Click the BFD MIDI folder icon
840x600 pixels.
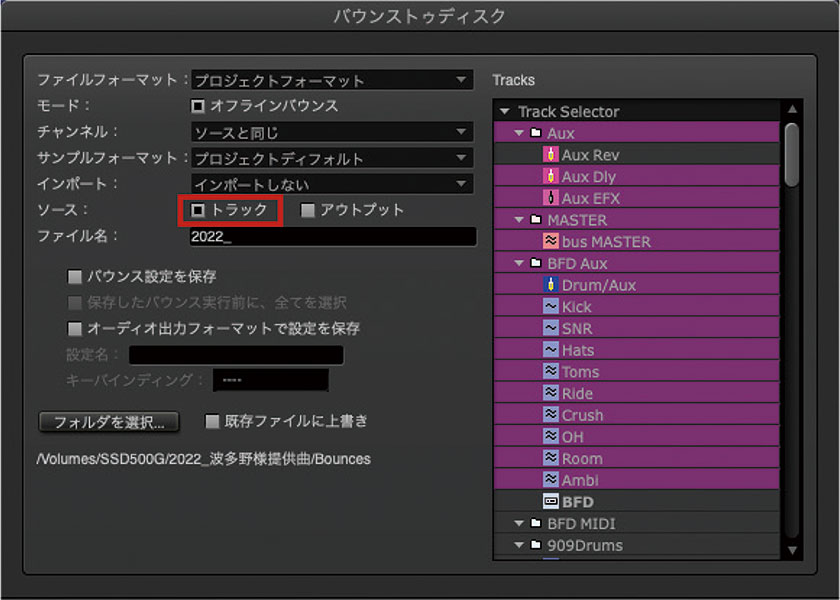click(x=535, y=523)
